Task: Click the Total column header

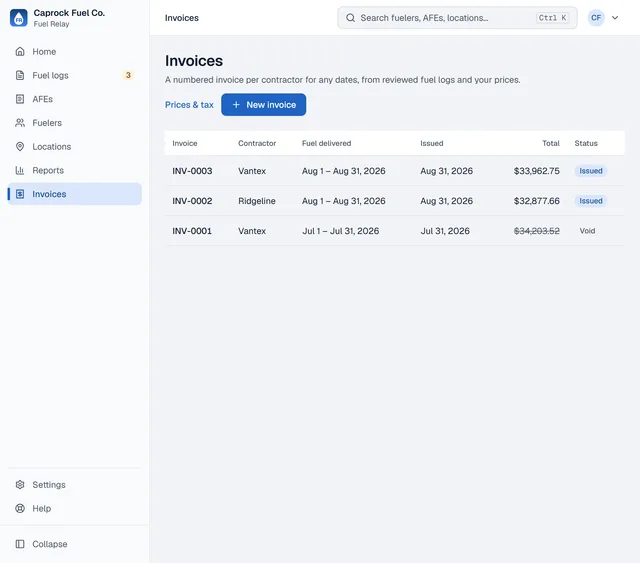Action: pyautogui.click(x=551, y=143)
